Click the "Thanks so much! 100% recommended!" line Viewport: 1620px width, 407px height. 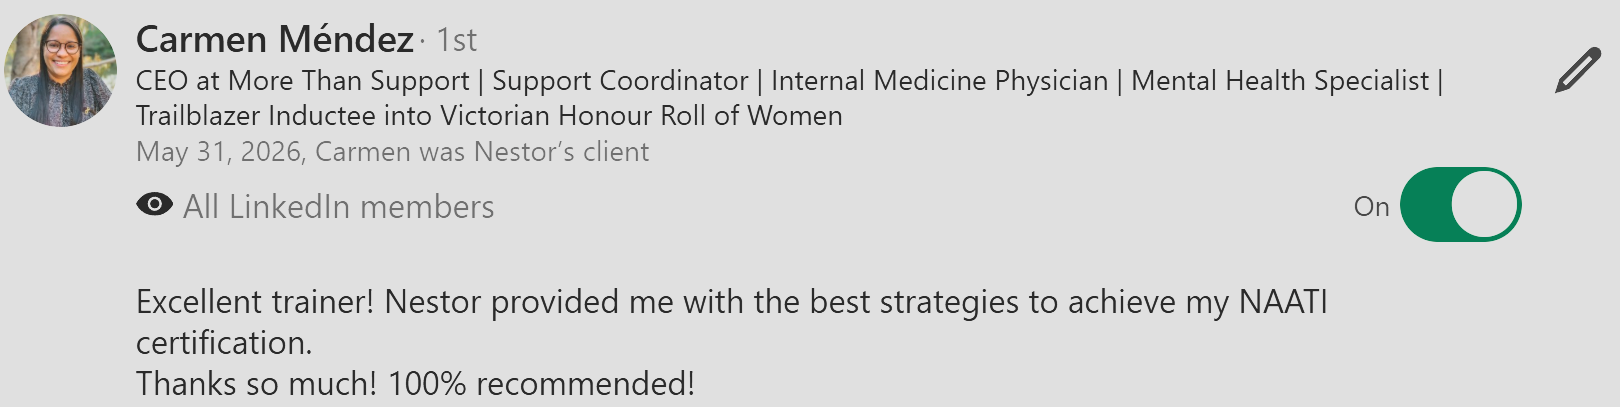tap(415, 384)
